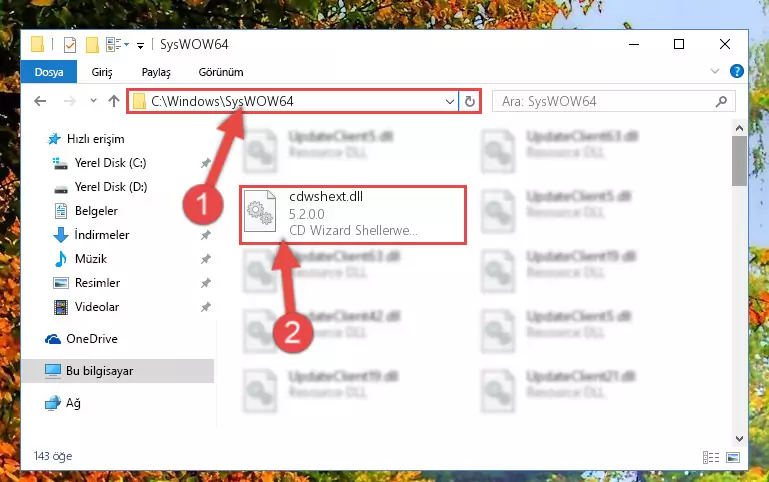
Task: Switch to the Giriş ribbon tab
Action: tap(102, 72)
